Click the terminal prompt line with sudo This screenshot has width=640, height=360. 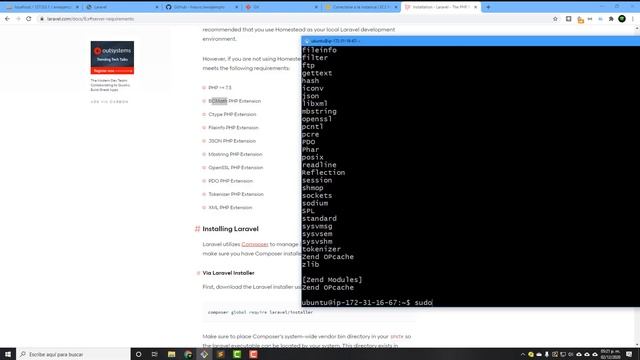(367, 302)
